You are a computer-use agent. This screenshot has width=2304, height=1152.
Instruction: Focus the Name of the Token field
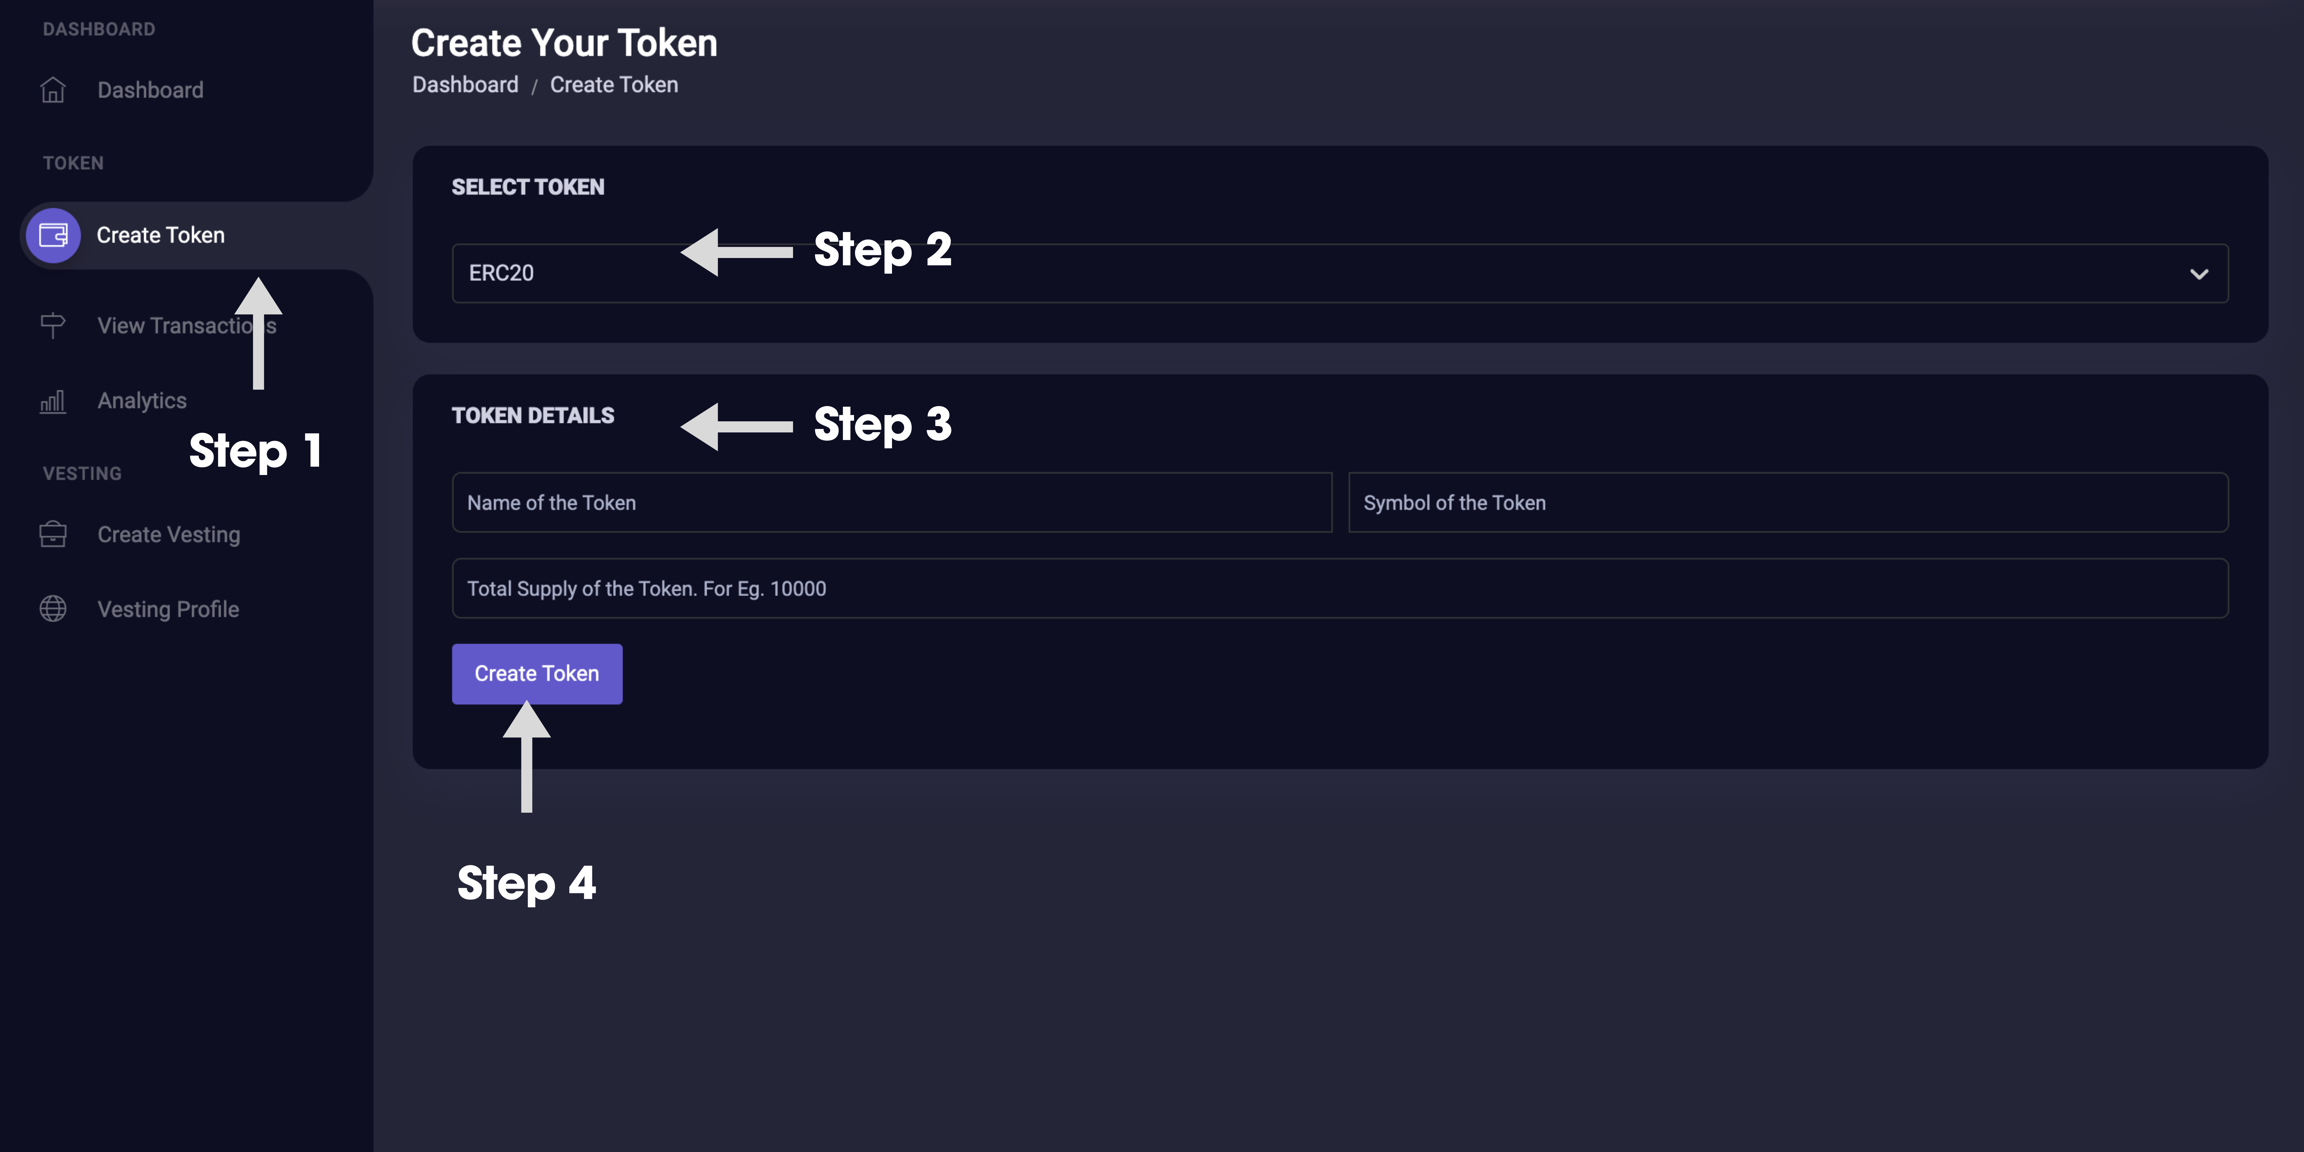tap(891, 503)
